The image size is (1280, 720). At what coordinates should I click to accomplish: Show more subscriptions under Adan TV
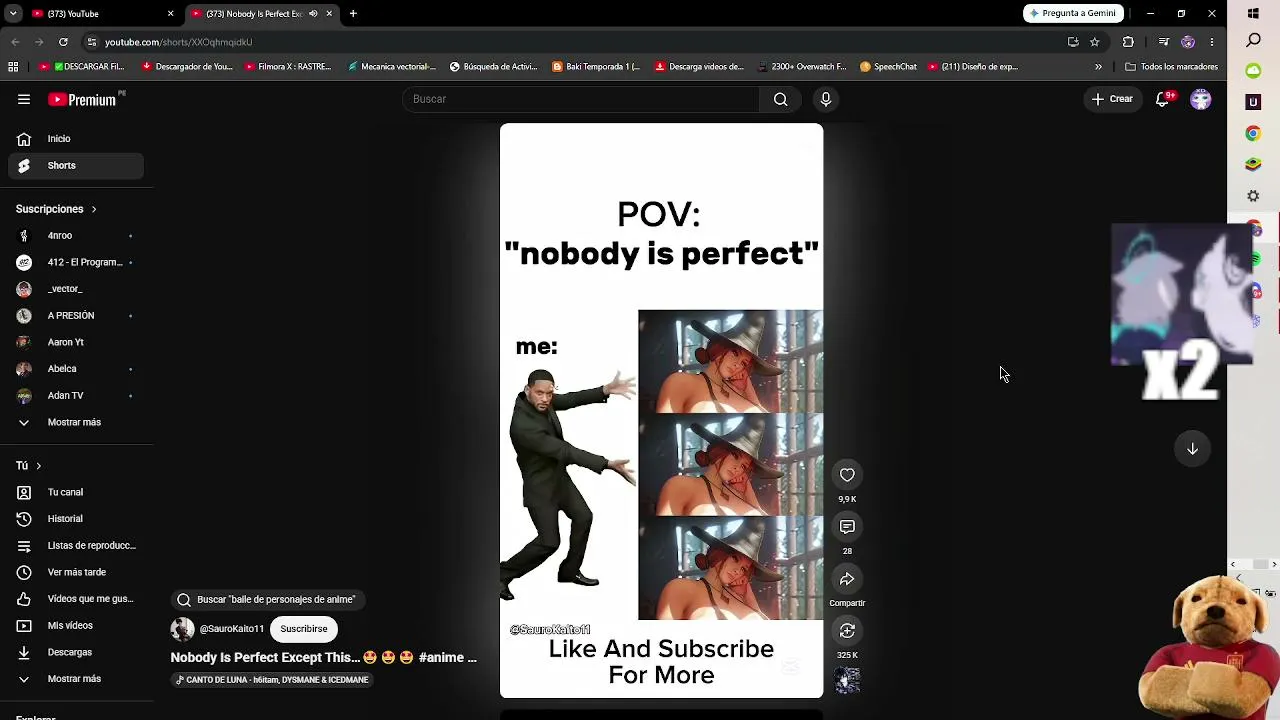tap(76, 422)
